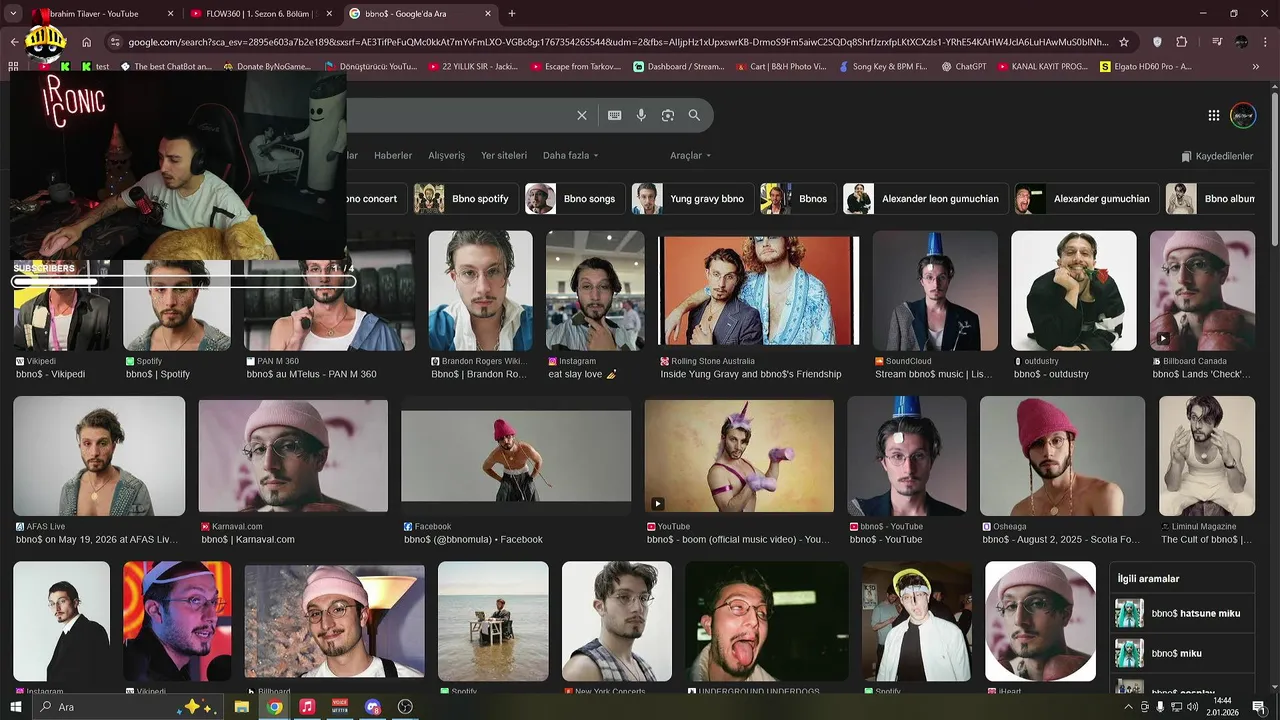The image size is (1280, 720).
Task: Switch to the FLOW360 browser tab
Action: 262,14
